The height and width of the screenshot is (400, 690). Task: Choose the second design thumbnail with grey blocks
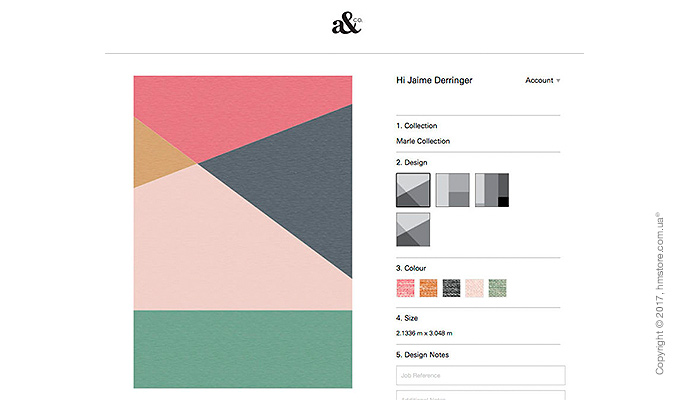click(x=452, y=190)
